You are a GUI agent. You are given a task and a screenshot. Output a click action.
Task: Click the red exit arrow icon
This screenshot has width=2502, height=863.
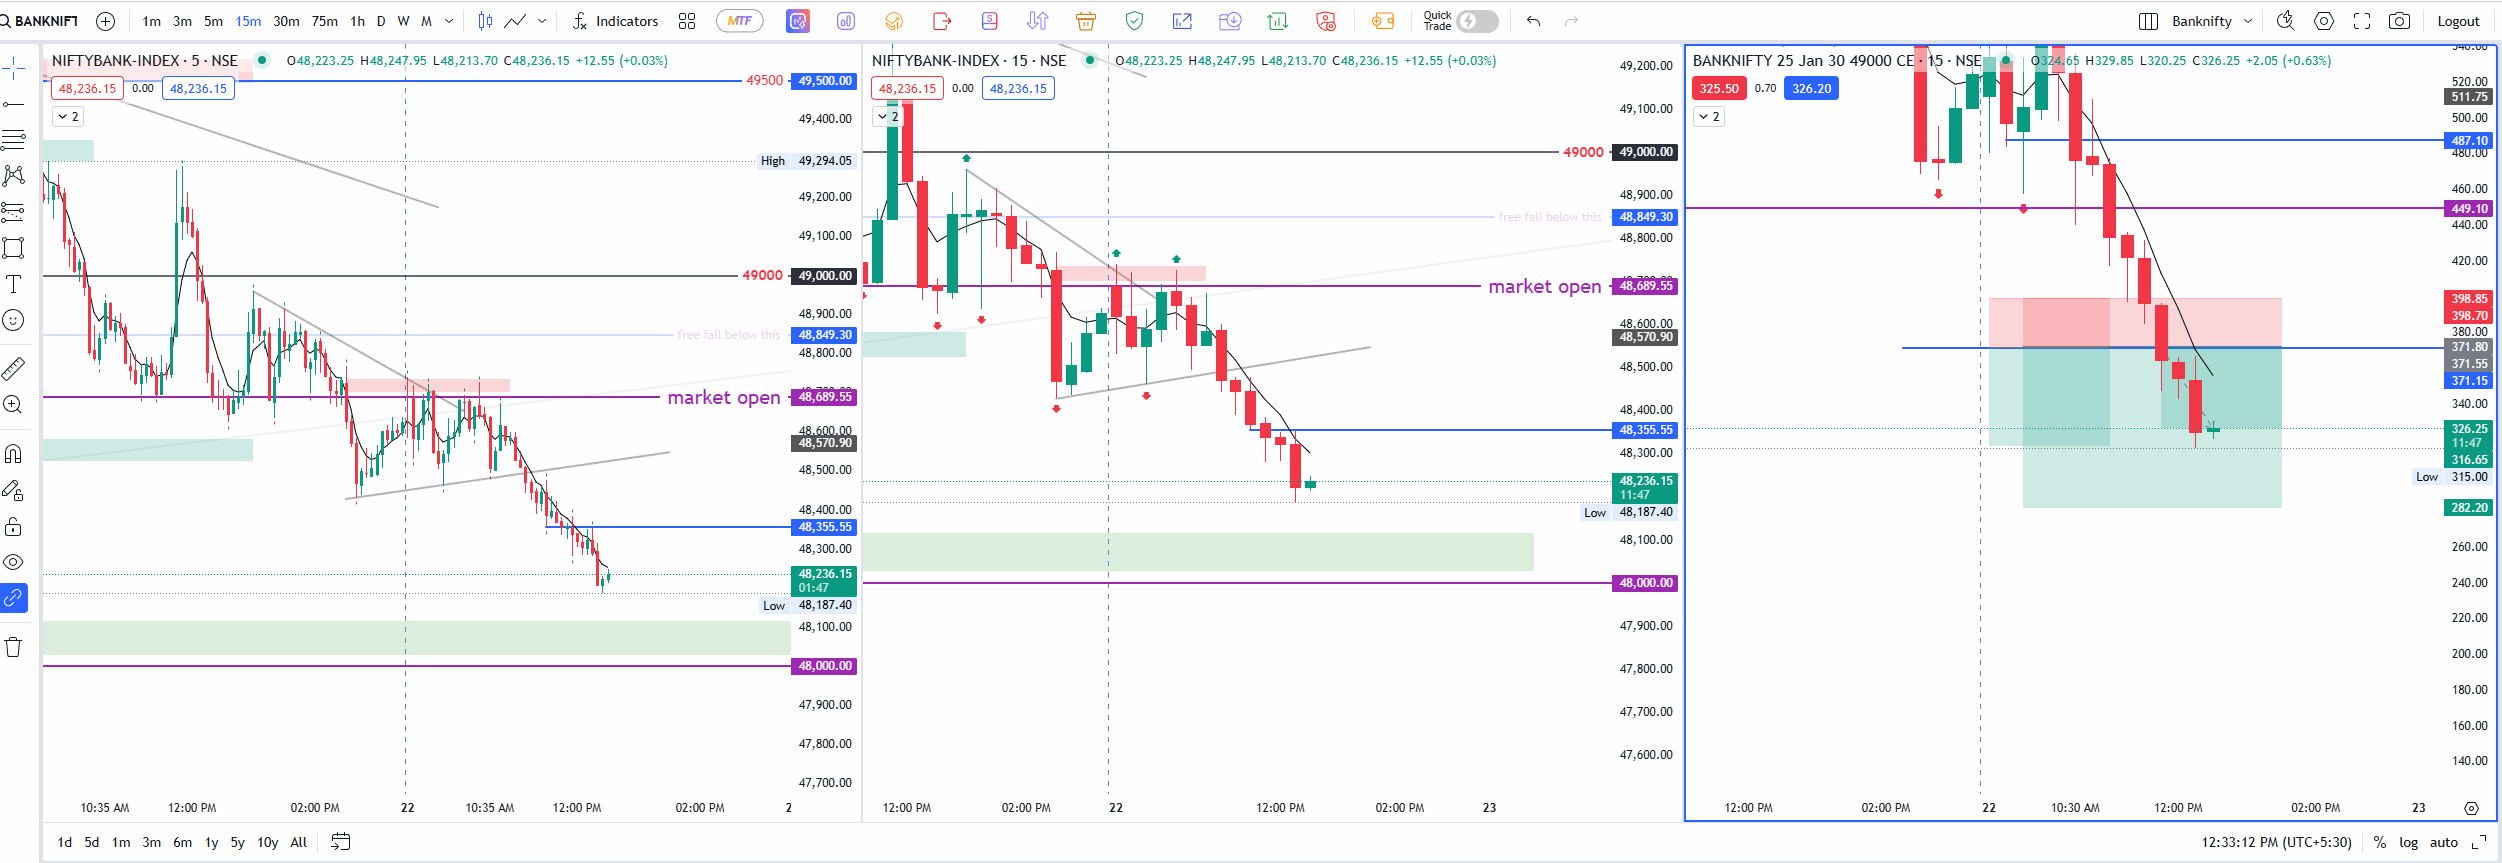pyautogui.click(x=942, y=21)
